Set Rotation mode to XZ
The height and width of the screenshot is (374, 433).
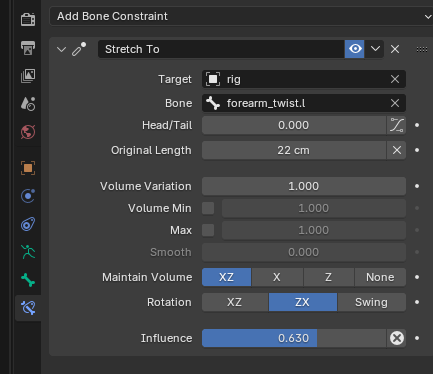click(235, 302)
